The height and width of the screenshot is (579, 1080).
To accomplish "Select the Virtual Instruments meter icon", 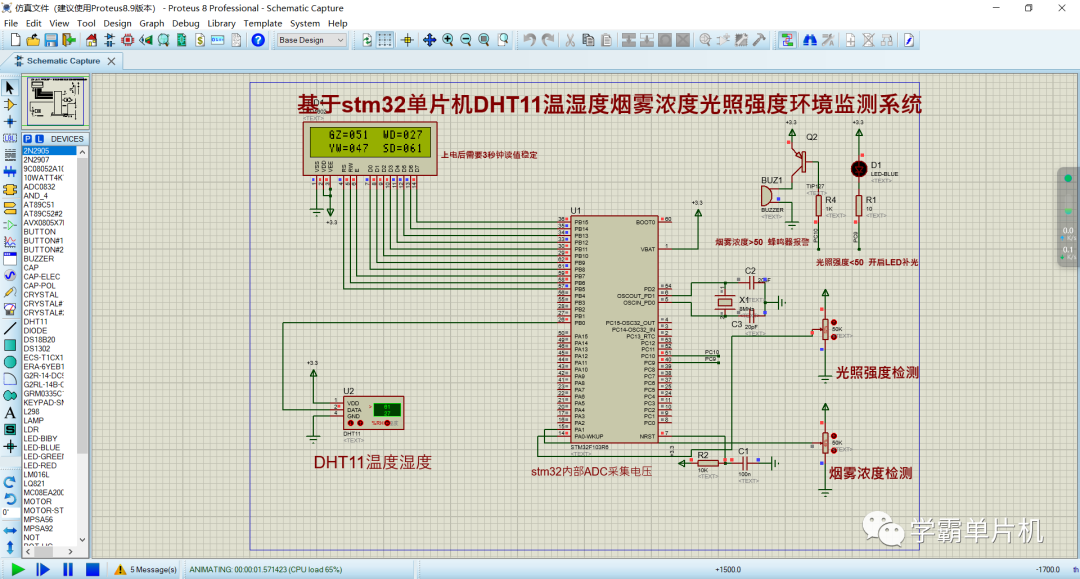I will coord(10,310).
